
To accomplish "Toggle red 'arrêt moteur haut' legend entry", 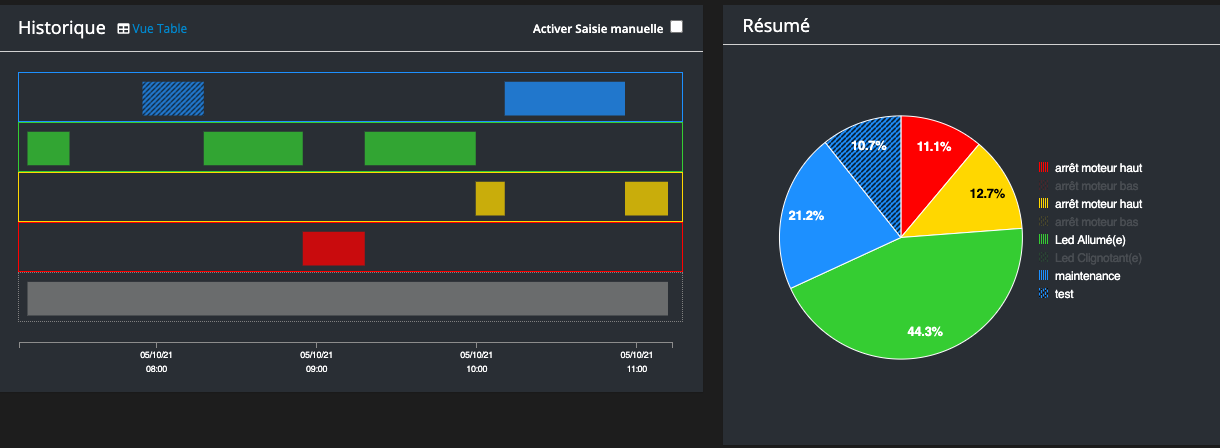I will 1090,168.
